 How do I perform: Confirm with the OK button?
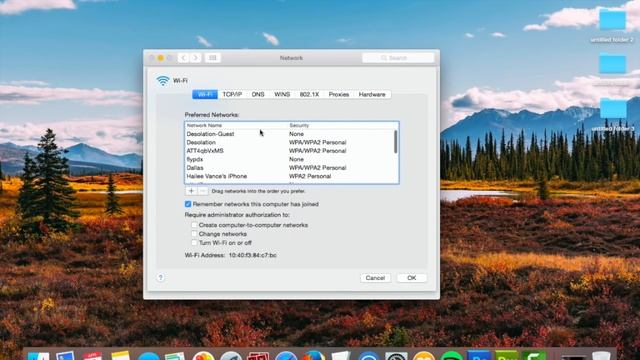411,278
